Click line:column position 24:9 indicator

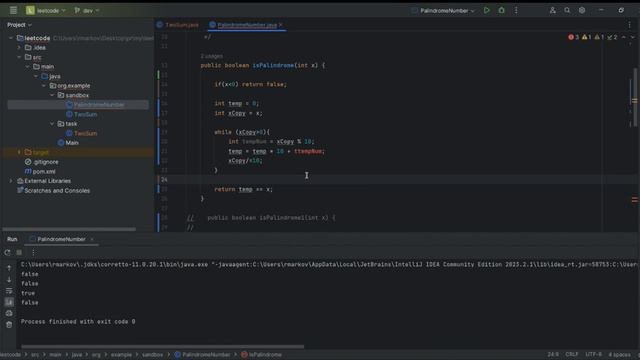pos(553,355)
